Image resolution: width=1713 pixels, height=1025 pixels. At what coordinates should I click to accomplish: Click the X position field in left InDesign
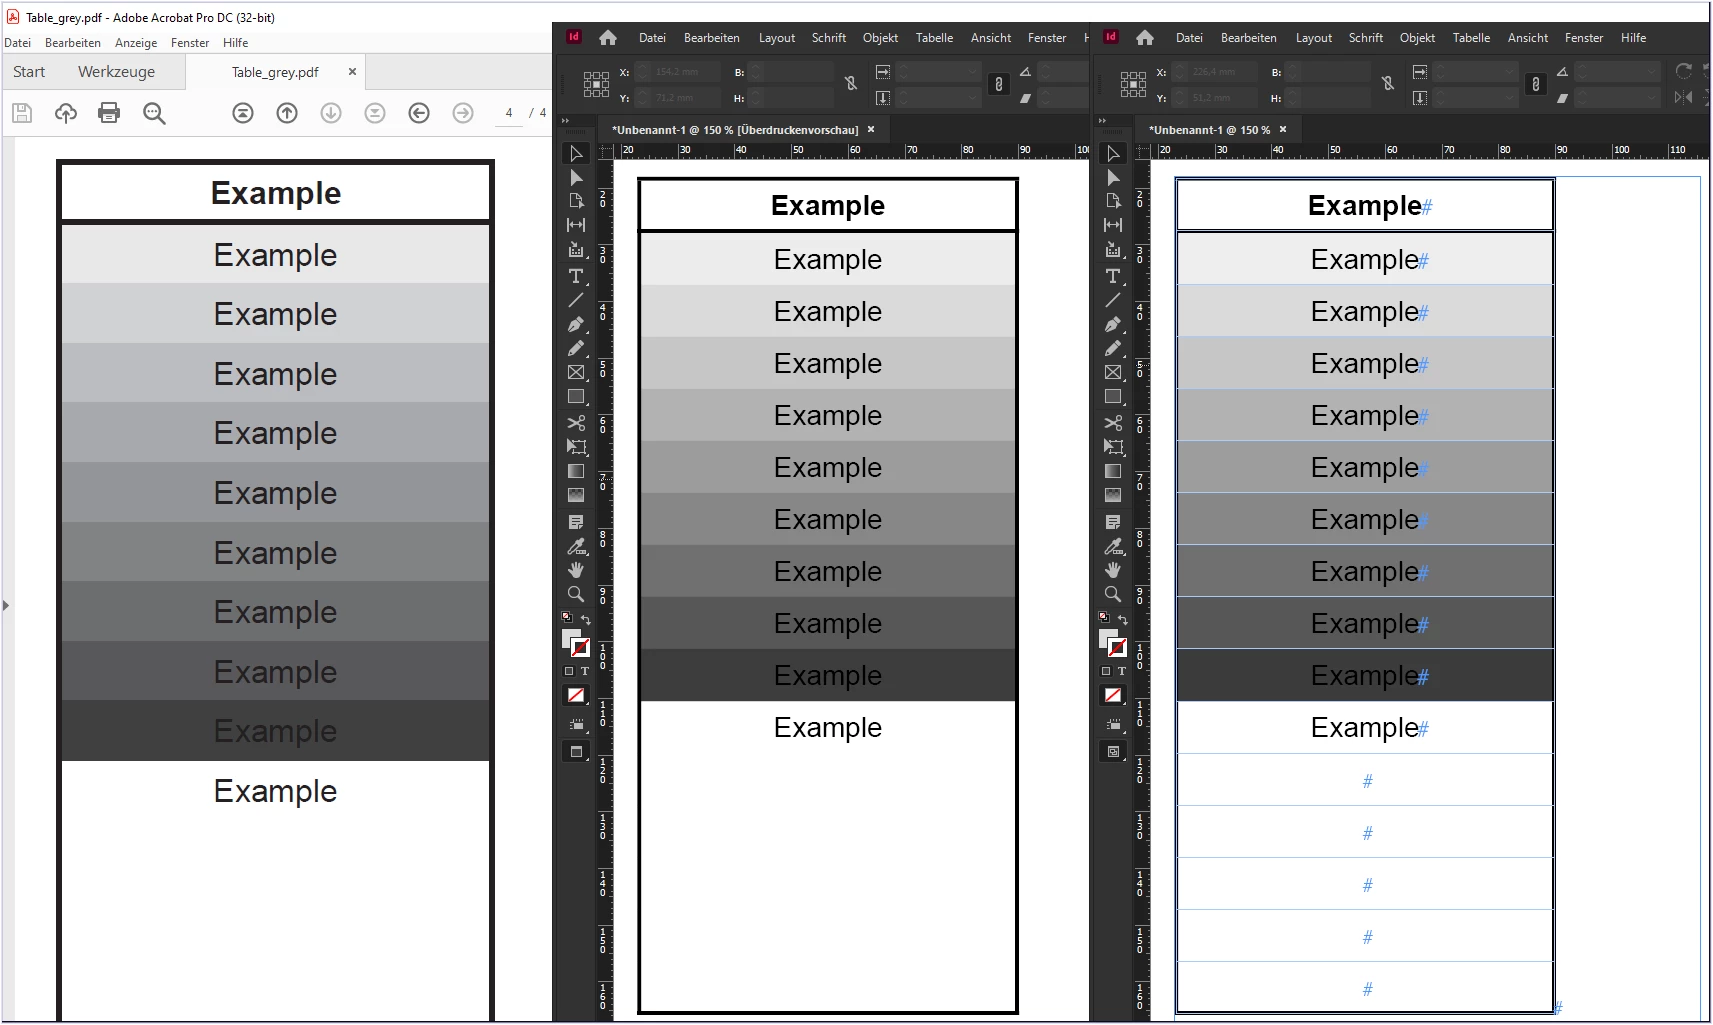coord(679,72)
